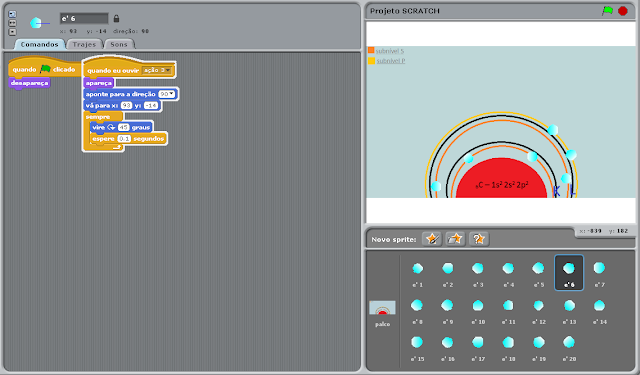The width and height of the screenshot is (640, 375).
Task: Switch to the Comandos tab
Action: point(40,44)
